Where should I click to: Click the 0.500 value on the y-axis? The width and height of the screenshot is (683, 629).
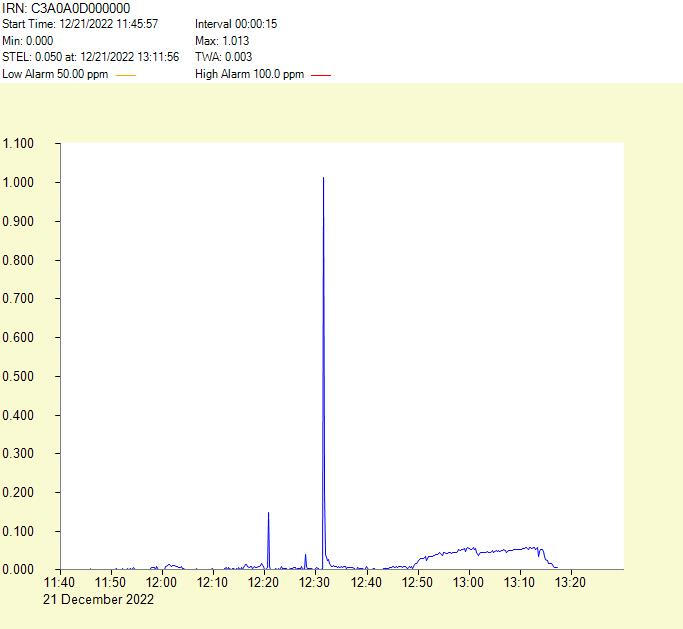click(x=19, y=376)
